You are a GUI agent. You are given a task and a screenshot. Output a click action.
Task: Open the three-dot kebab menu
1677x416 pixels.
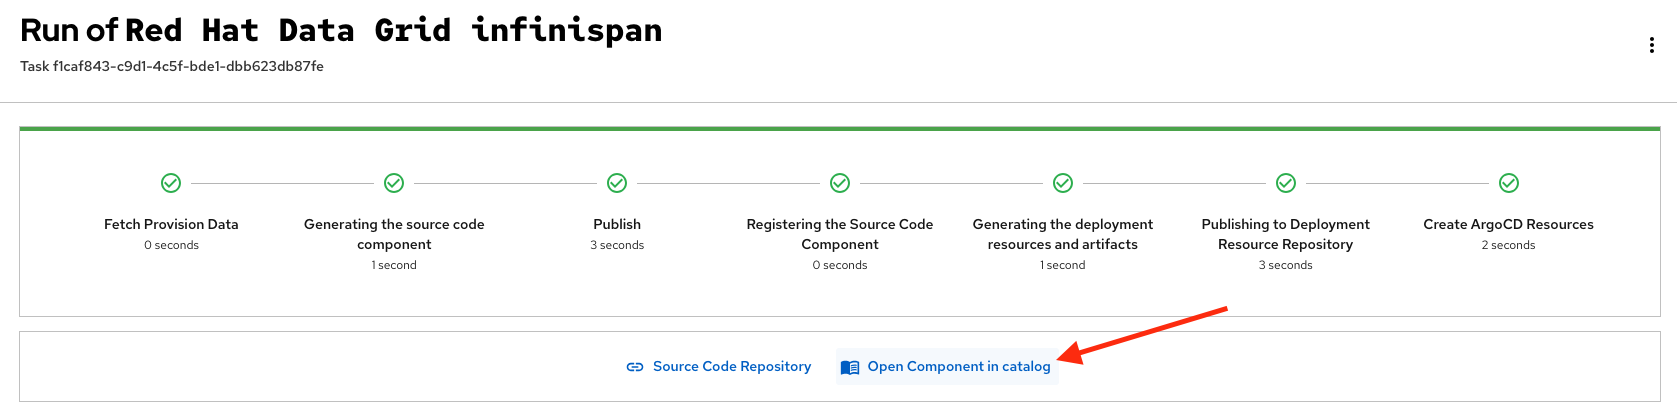(x=1651, y=45)
